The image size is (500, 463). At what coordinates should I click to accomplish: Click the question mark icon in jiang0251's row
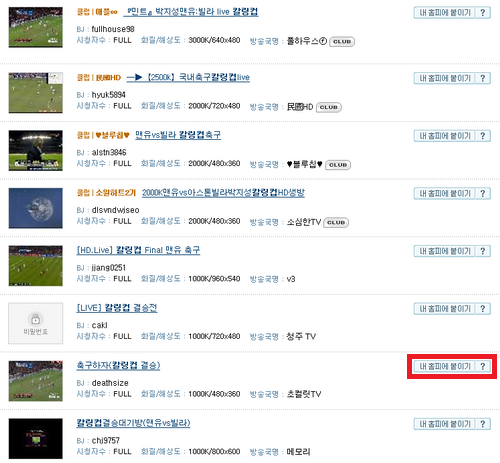tap(483, 251)
